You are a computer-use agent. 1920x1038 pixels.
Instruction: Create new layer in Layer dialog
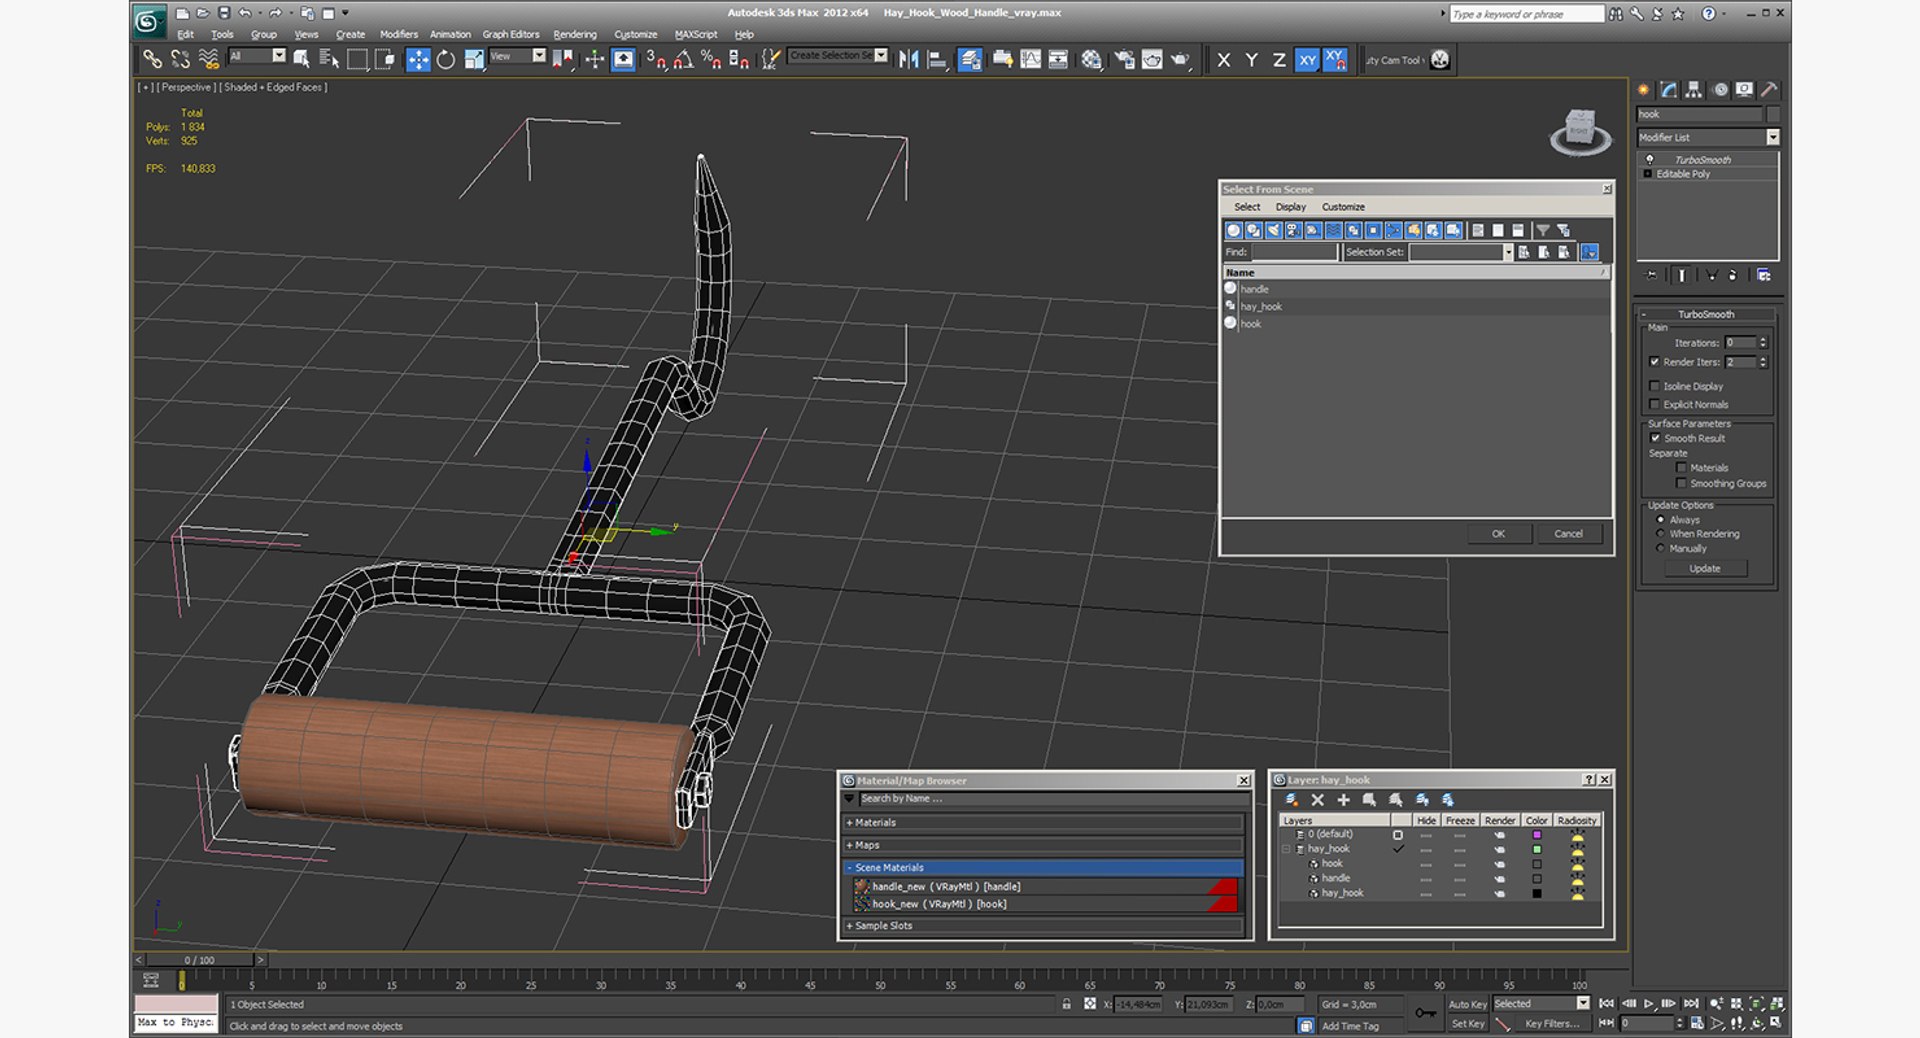(1291, 800)
